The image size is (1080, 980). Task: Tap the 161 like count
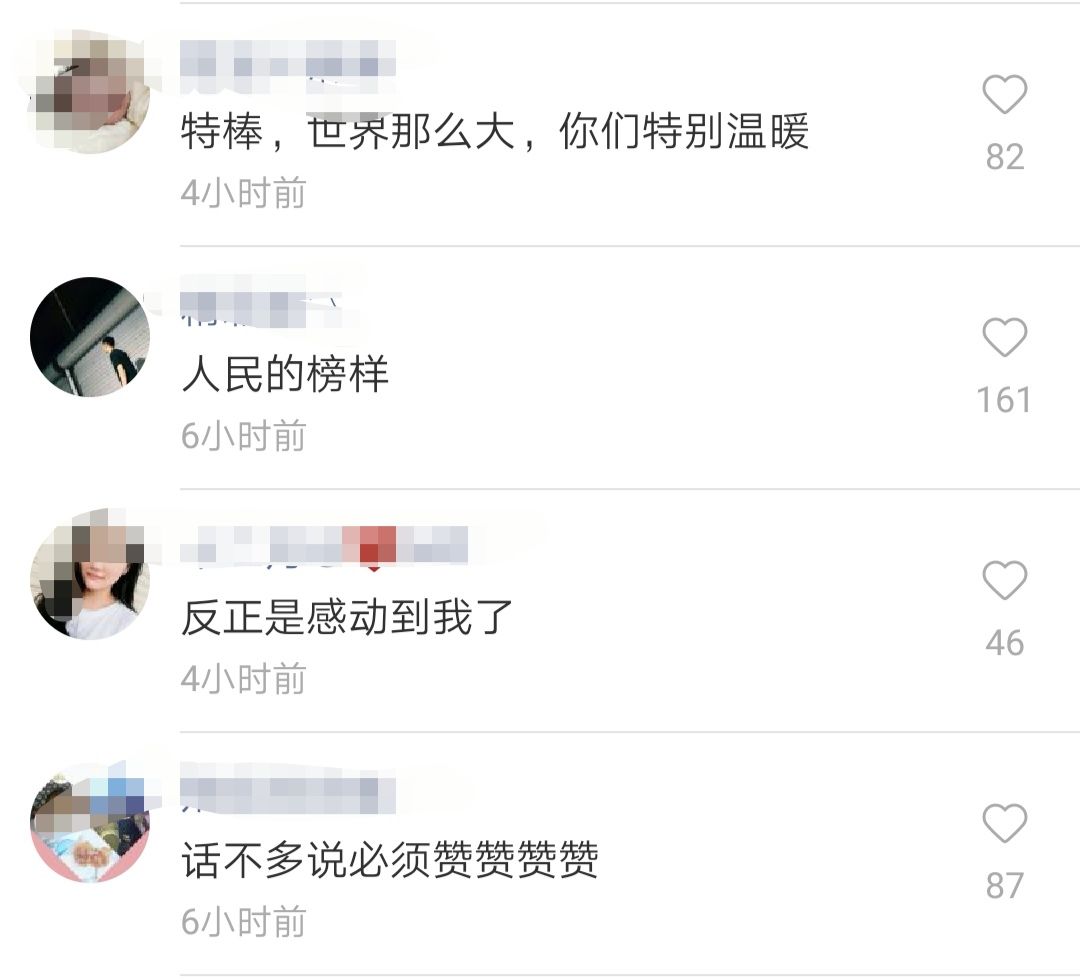1004,400
